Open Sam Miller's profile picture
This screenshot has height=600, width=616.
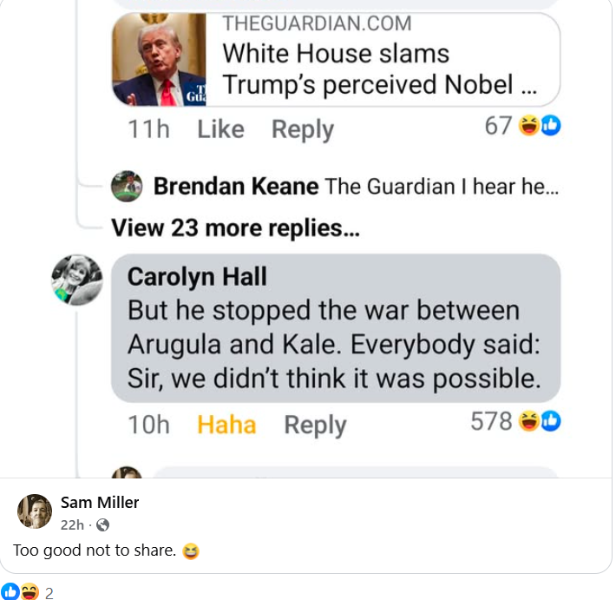tap(35, 511)
